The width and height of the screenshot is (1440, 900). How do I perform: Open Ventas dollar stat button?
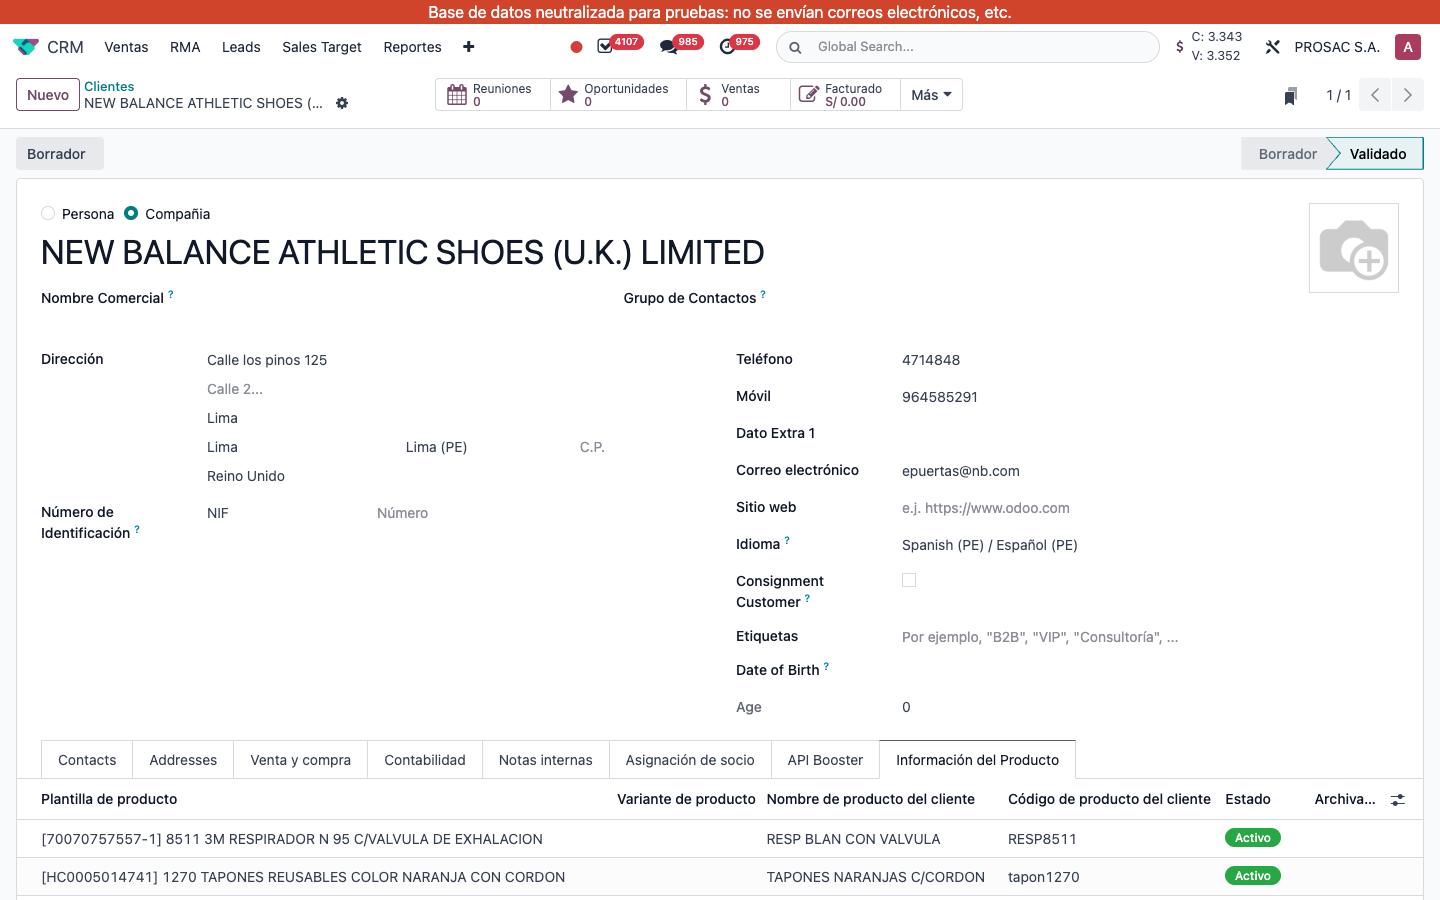point(738,95)
